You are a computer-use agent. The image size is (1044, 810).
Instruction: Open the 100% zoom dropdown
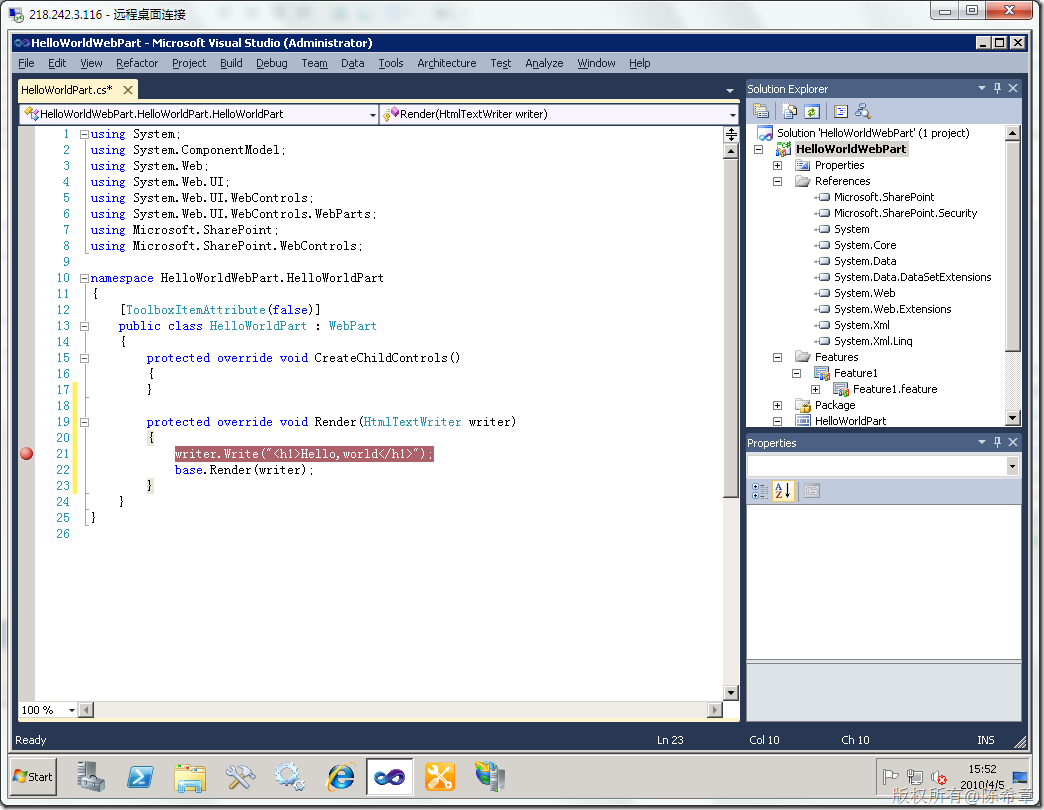tap(71, 710)
